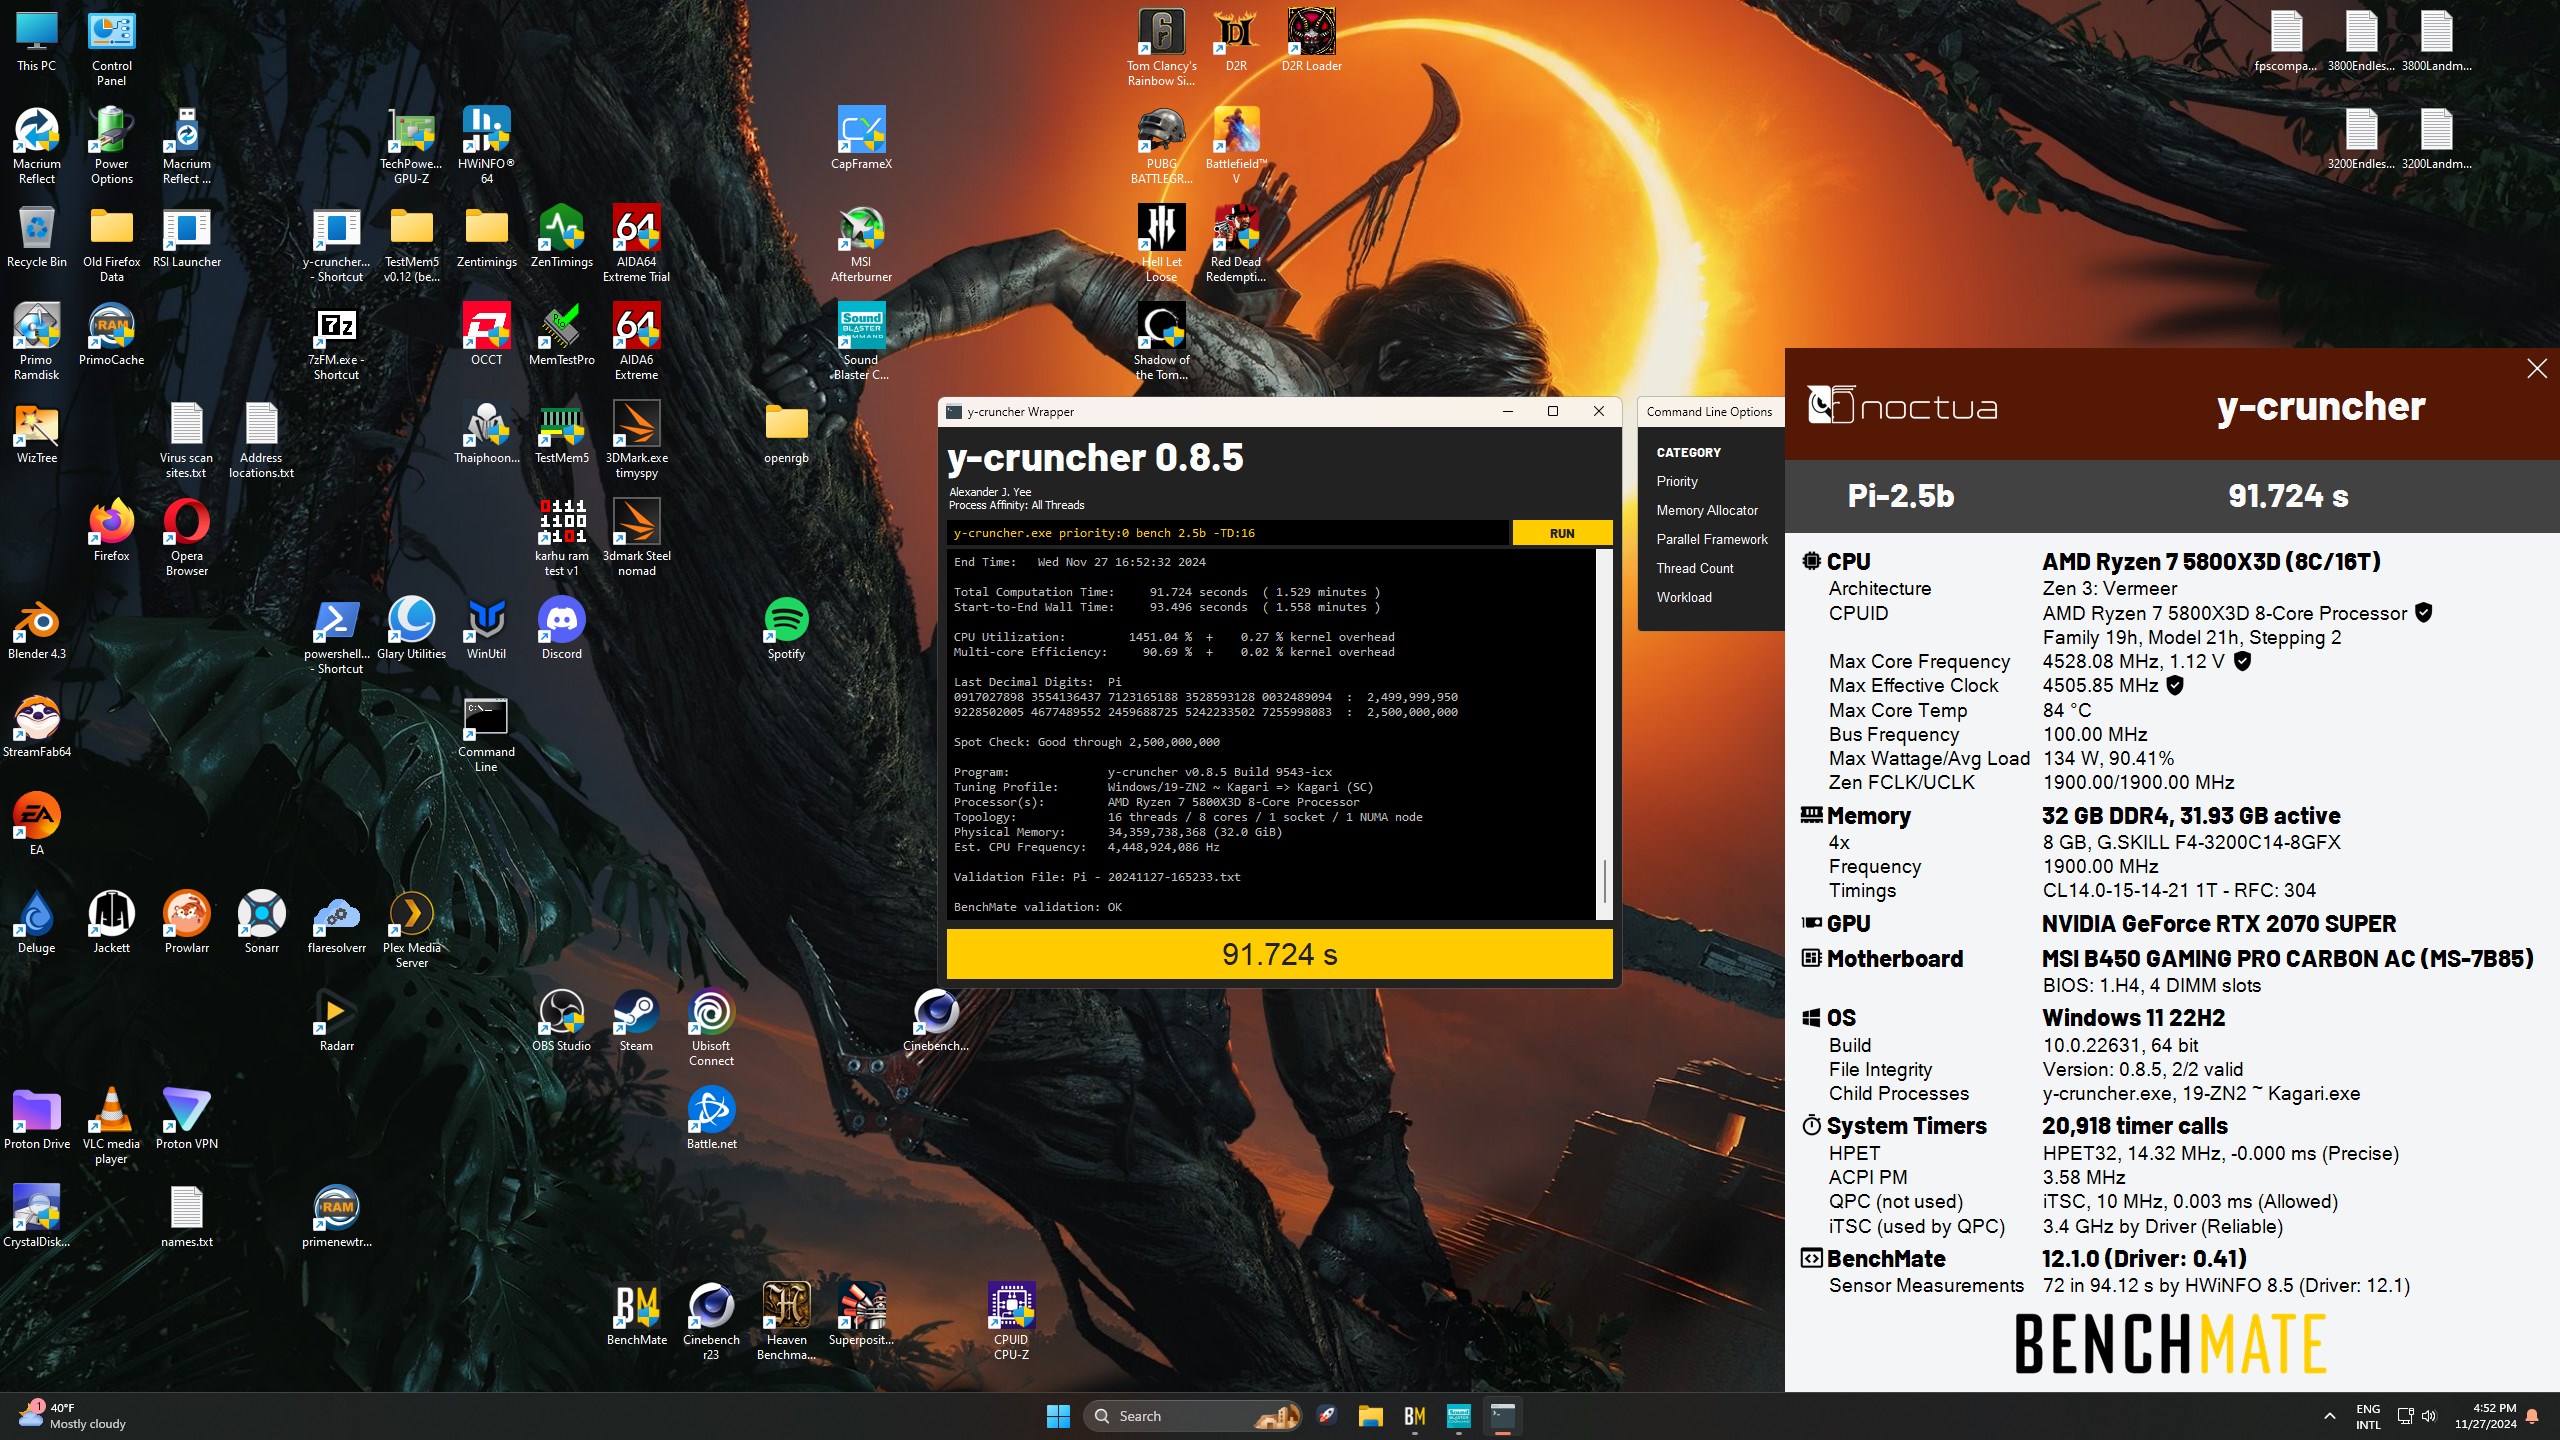Select the MSI Afterburner desktop icon

pos(861,243)
